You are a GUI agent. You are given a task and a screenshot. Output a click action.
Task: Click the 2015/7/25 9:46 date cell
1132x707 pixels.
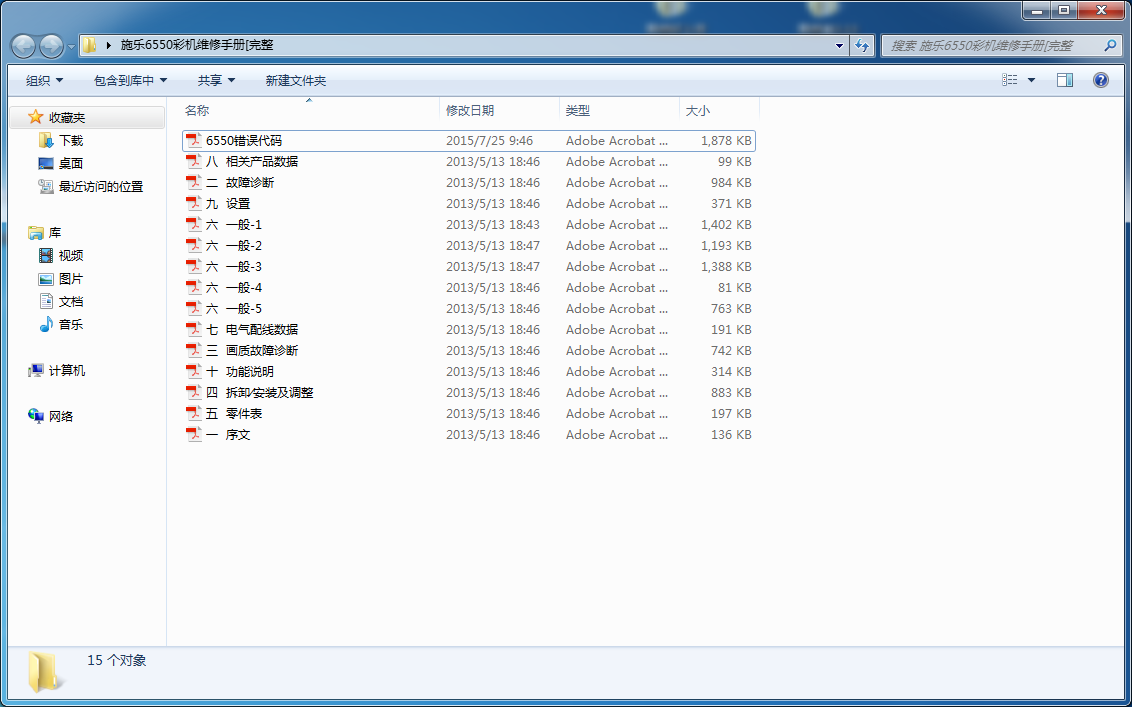[x=489, y=141]
